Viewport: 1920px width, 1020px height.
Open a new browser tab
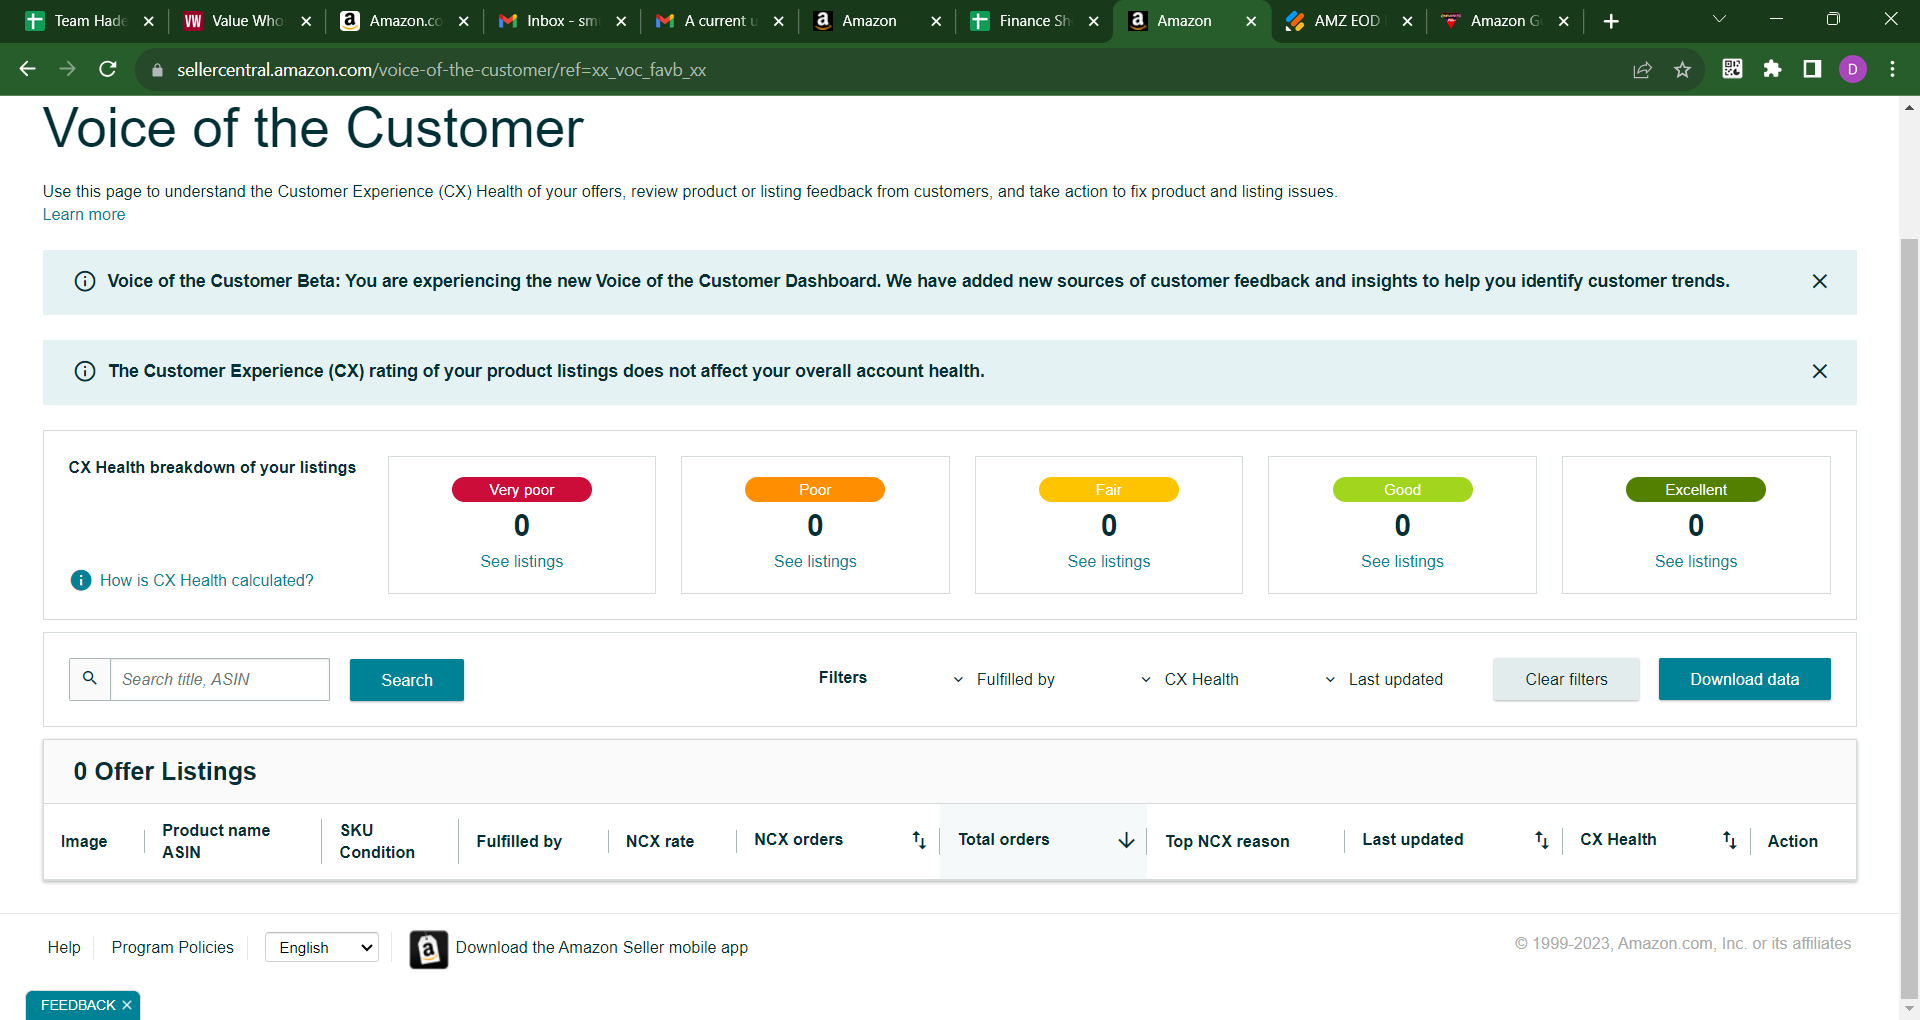1611,21
